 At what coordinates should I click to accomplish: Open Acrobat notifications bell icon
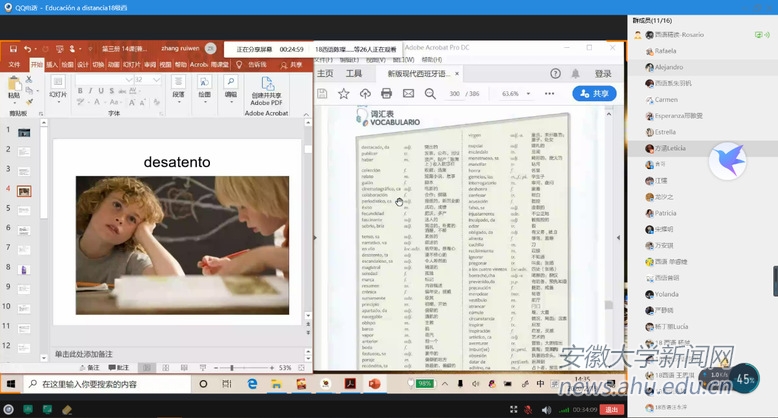tap(577, 73)
